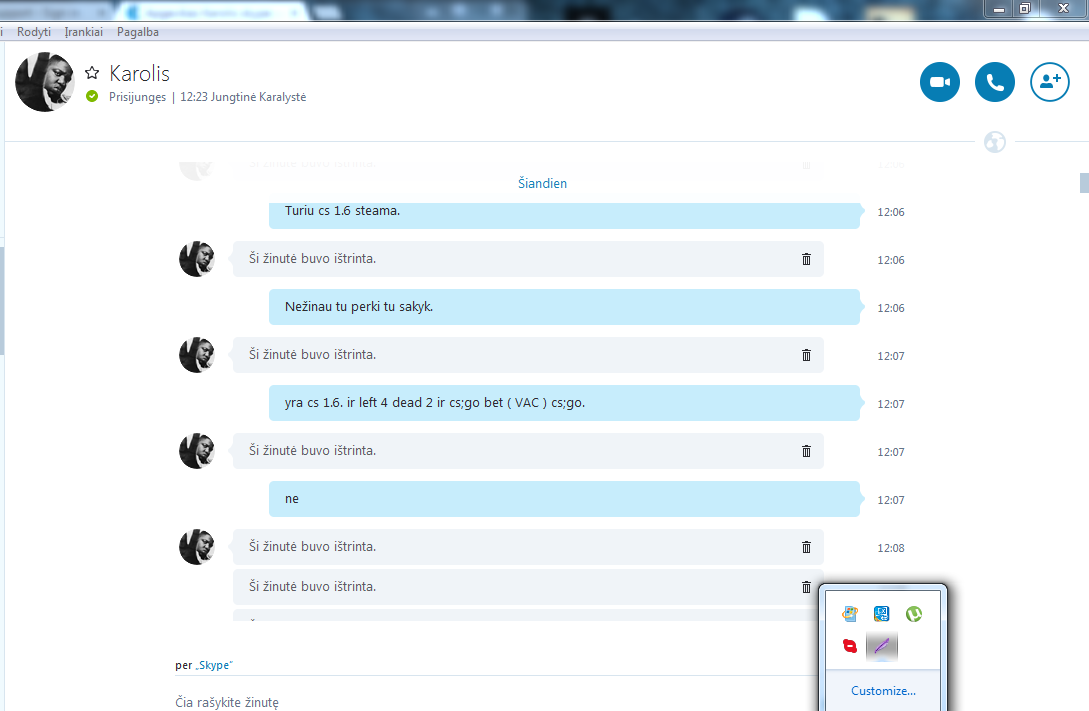Click the red Skype tray icon

click(850, 646)
